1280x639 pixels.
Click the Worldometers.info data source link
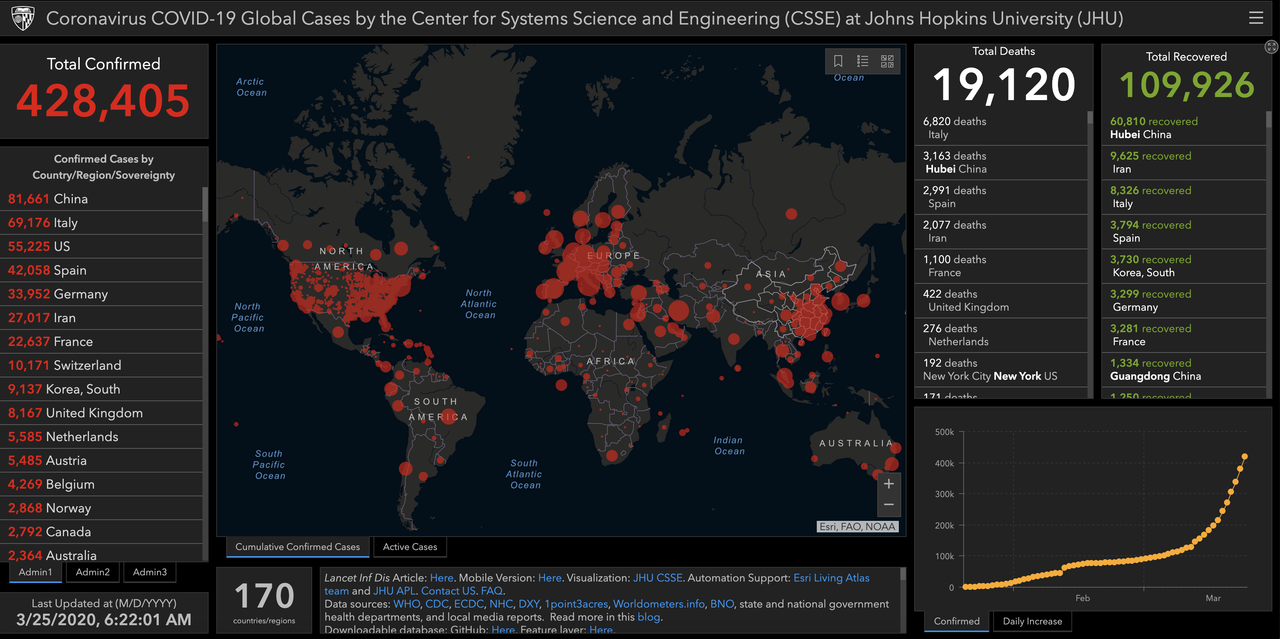coord(658,604)
